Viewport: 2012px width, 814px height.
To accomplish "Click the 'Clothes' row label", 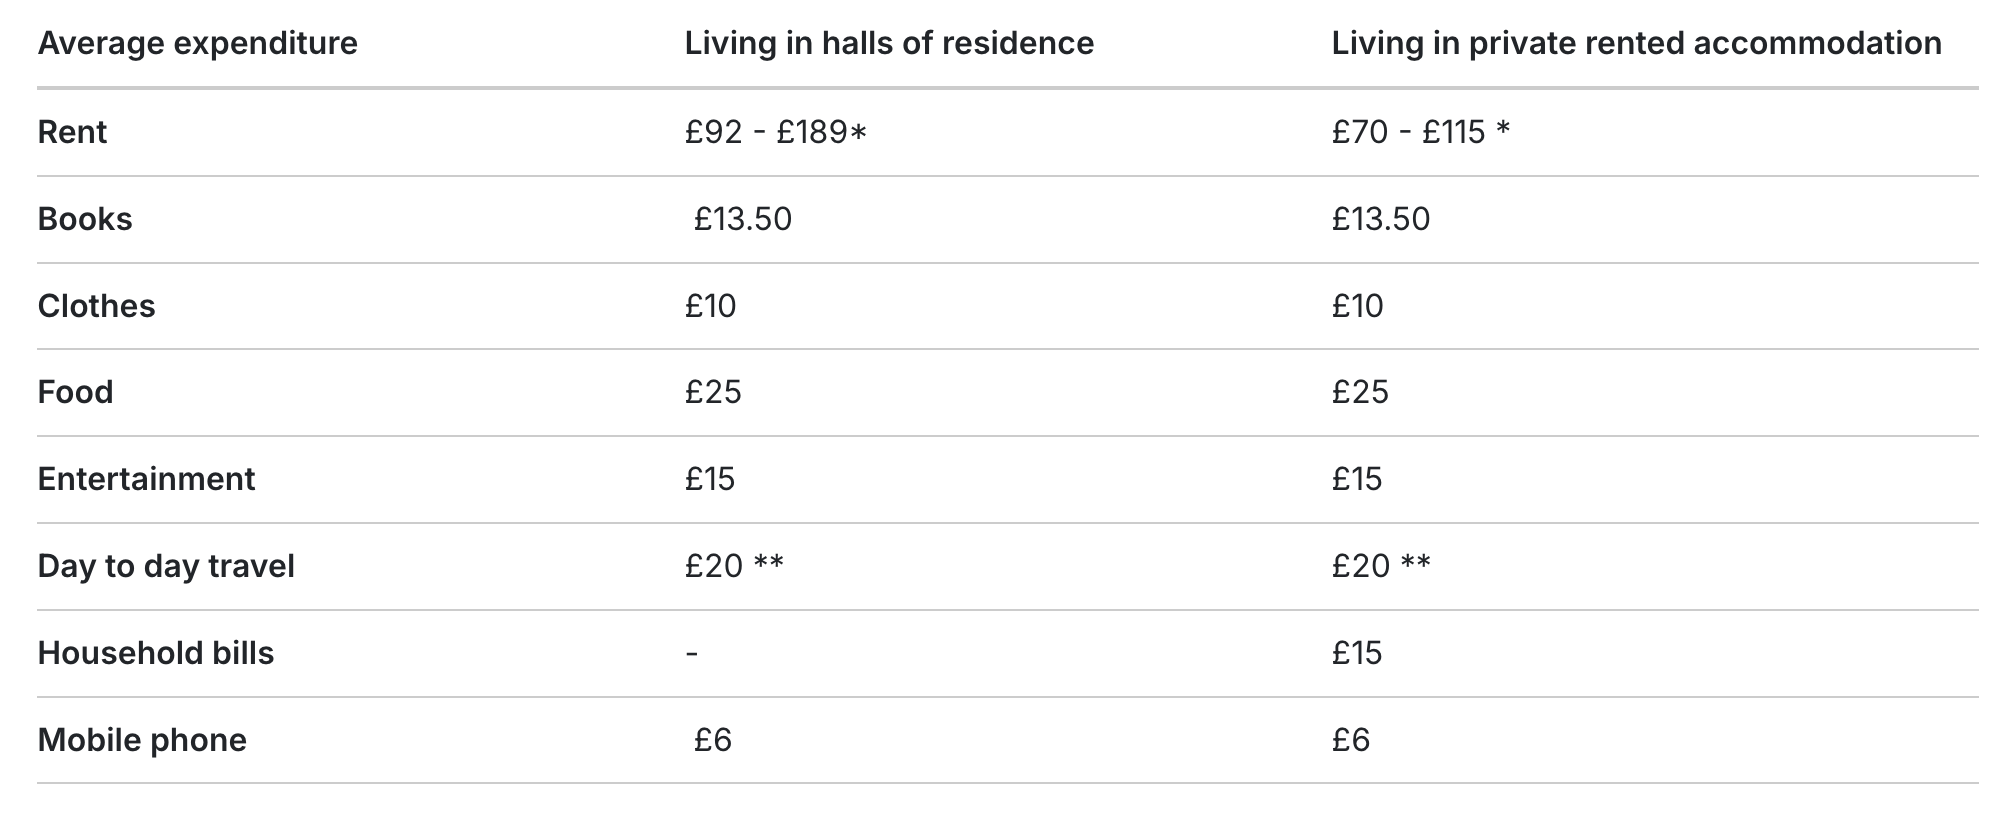I will [x=96, y=306].
